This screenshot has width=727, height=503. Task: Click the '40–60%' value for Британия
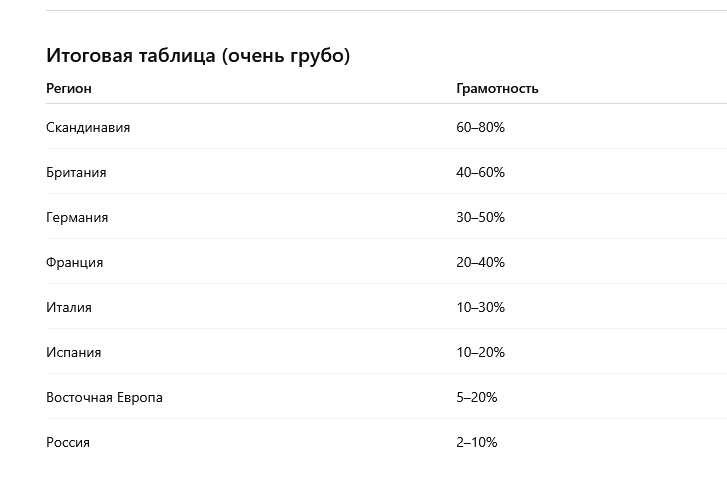coord(480,173)
